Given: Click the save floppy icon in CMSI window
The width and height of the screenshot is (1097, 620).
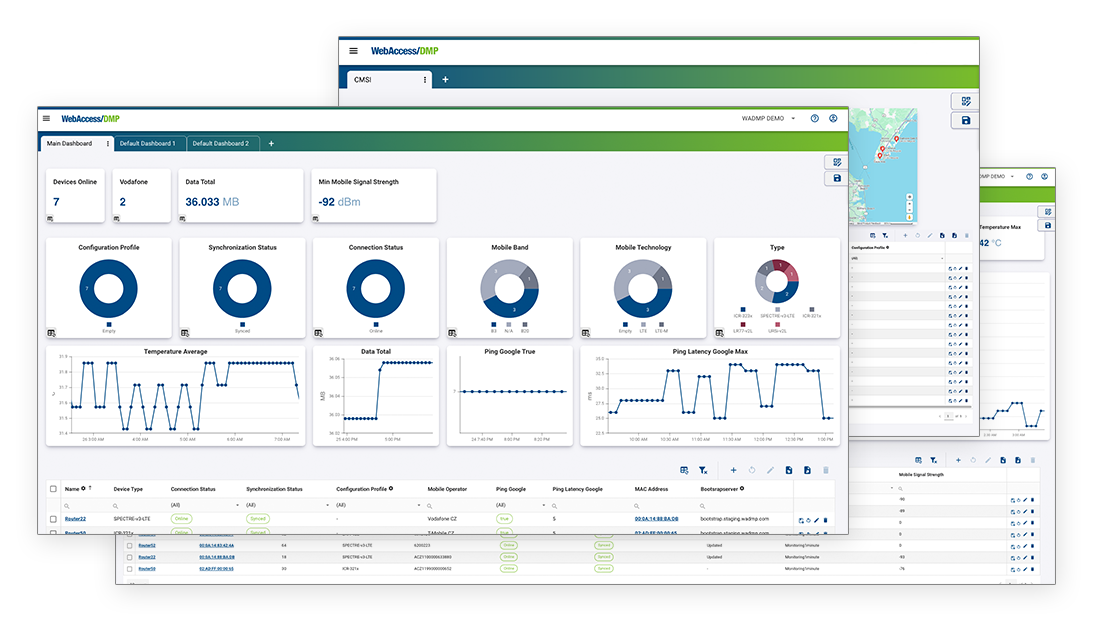Looking at the screenshot, I should click(x=965, y=120).
